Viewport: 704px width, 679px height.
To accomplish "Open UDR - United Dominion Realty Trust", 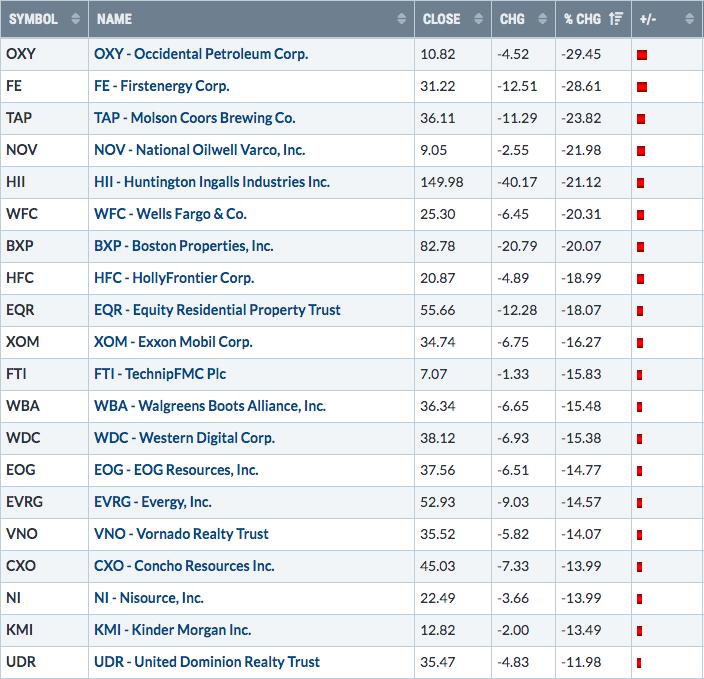I will 206,662.
